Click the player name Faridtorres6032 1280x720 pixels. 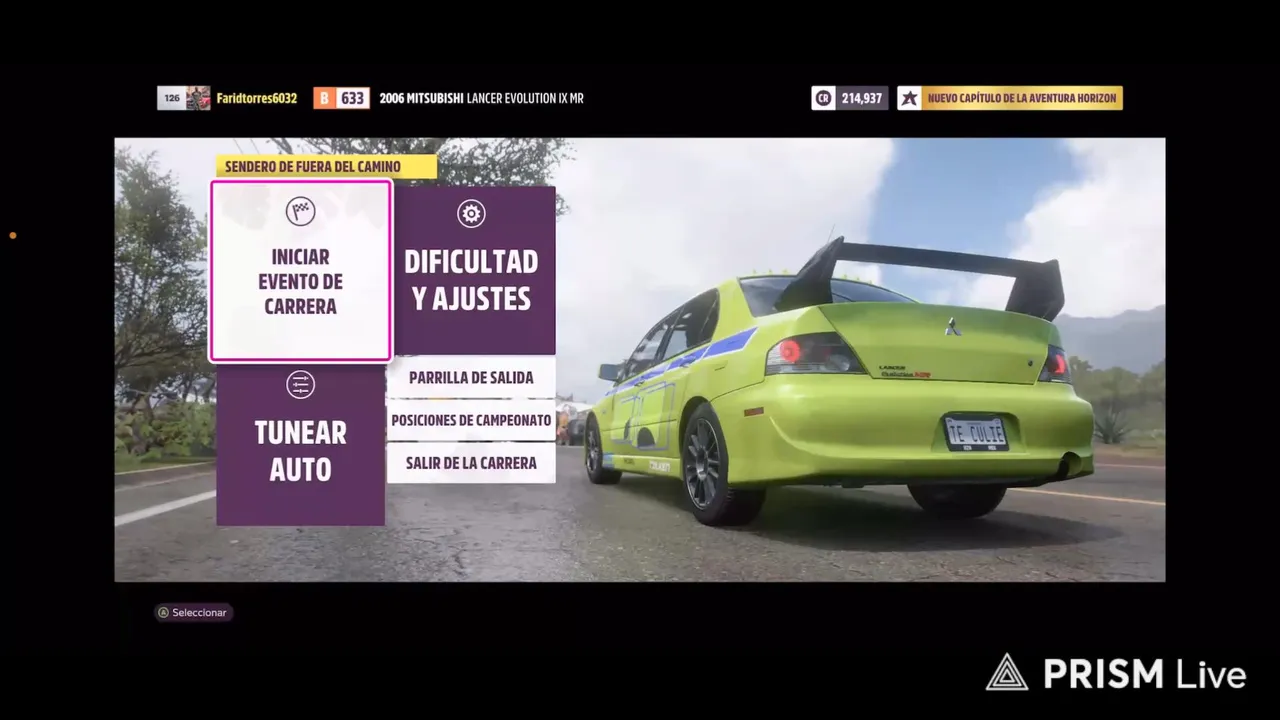257,98
